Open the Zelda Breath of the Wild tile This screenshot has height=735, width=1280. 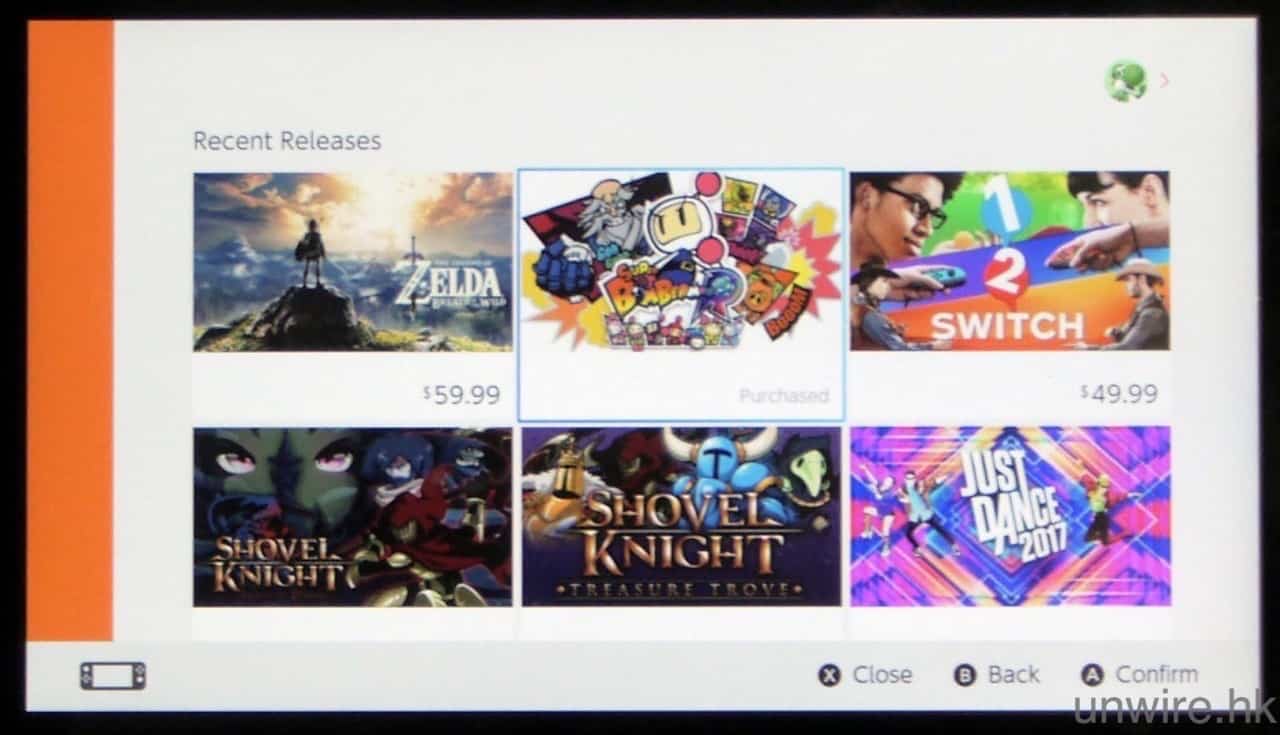coord(353,297)
